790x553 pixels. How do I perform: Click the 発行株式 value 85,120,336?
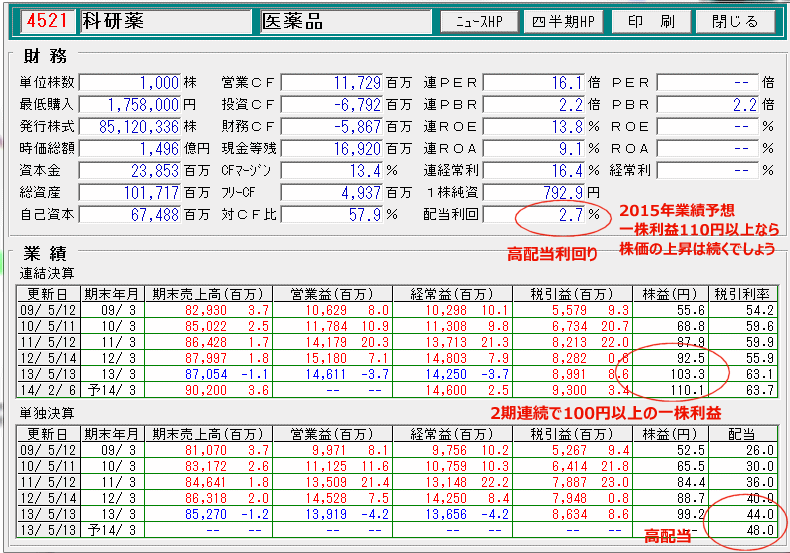[x=129, y=126]
